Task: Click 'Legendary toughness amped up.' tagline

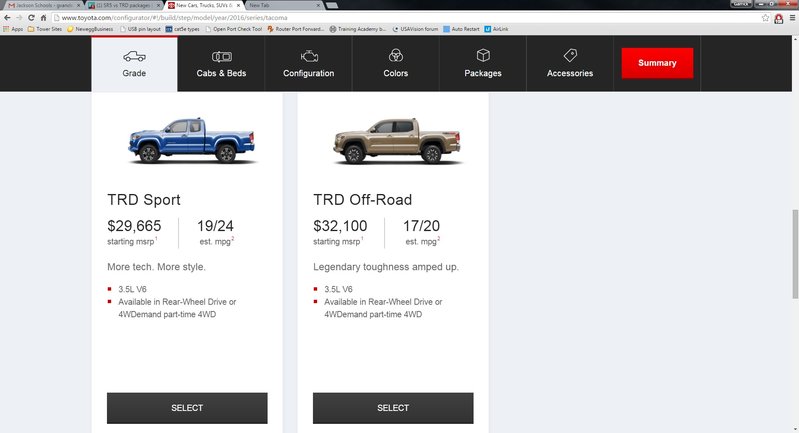Action: click(386, 267)
